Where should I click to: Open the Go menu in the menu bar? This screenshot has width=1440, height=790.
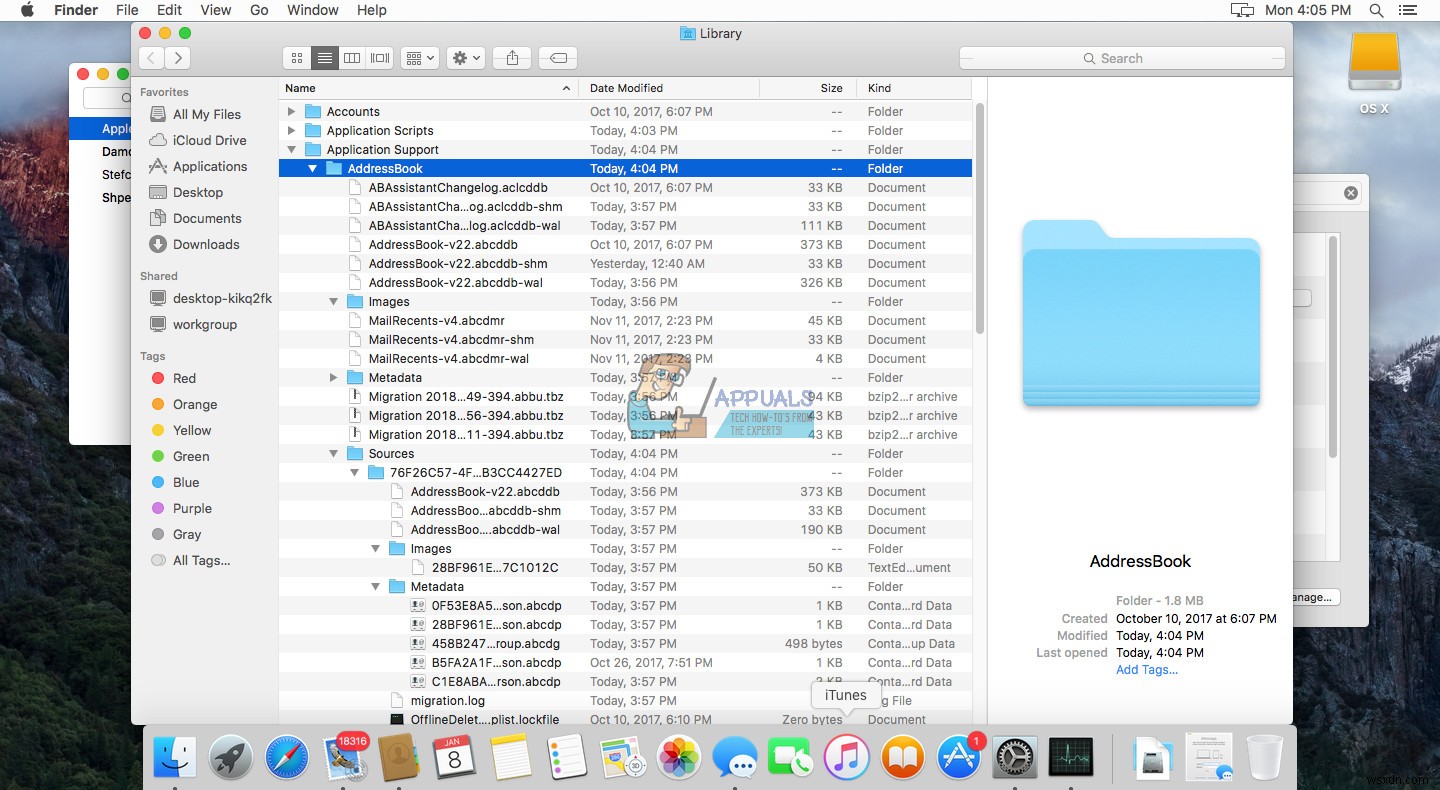pyautogui.click(x=259, y=10)
